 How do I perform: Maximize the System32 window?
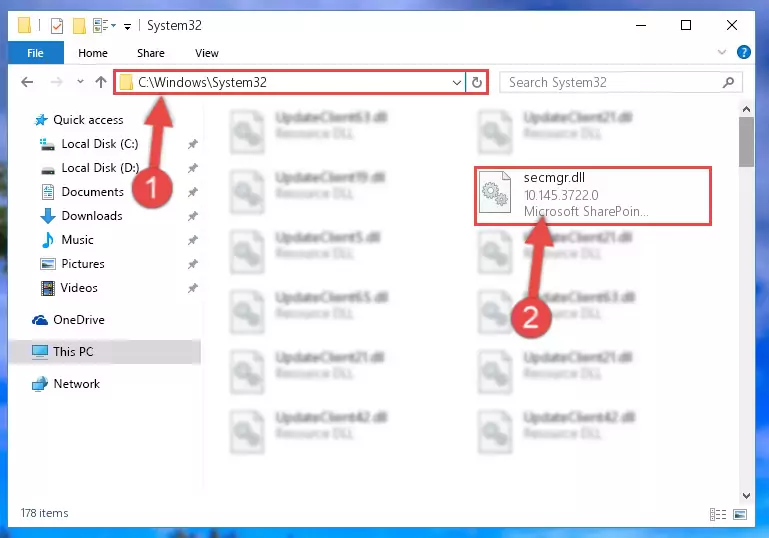coord(686,25)
